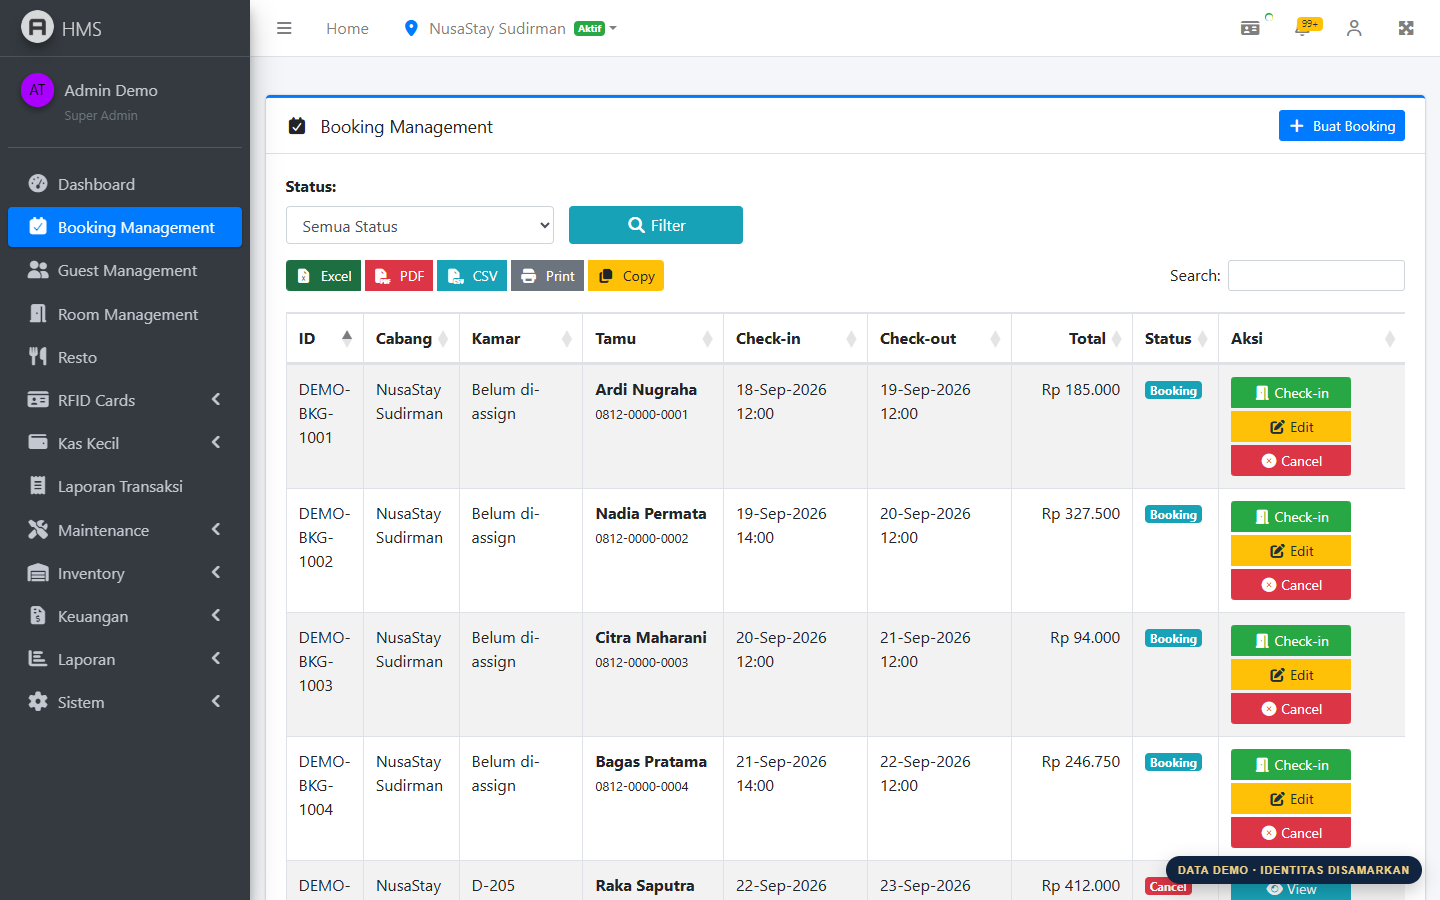This screenshot has height=900, width=1440.
Task: Export table as CSV
Action: (472, 276)
